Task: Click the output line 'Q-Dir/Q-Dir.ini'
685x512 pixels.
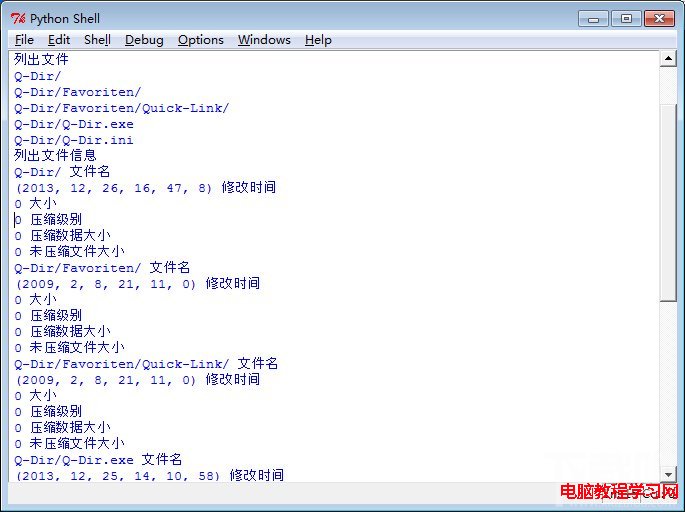Action: point(74,140)
